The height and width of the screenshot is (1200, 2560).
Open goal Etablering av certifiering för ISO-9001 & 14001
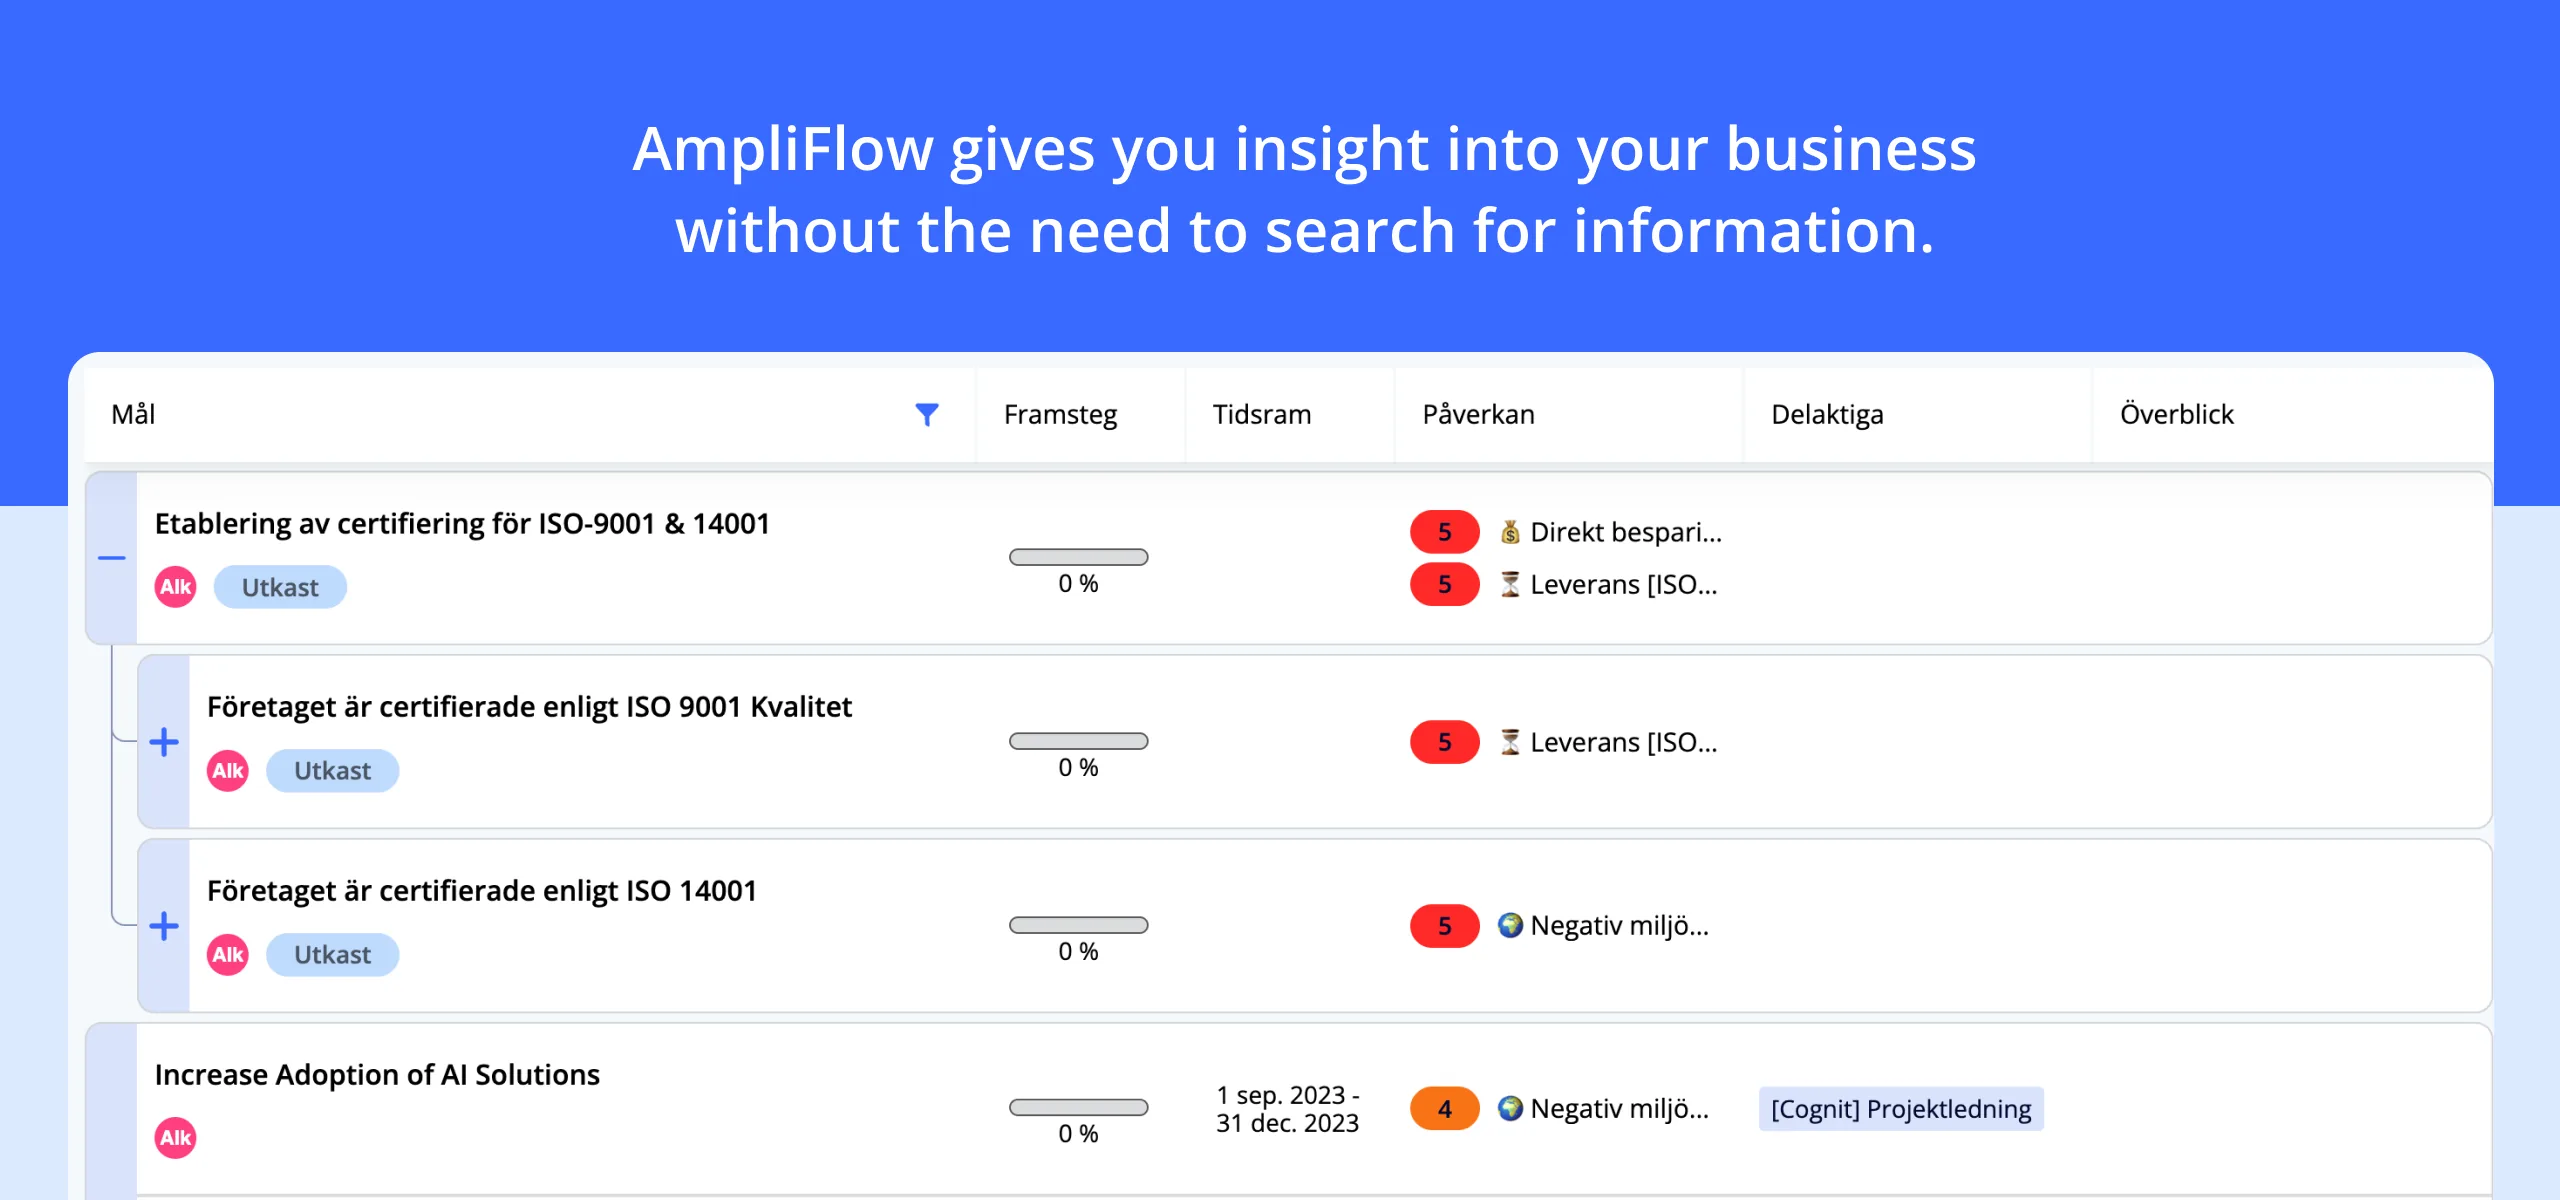click(x=462, y=524)
